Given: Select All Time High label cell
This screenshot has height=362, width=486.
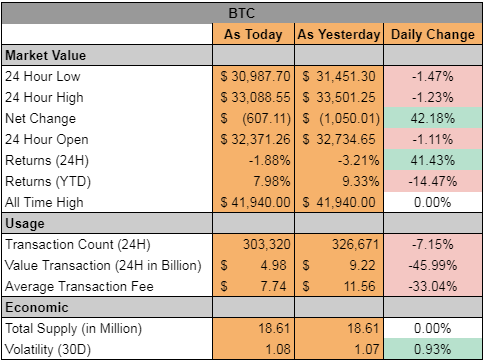Looking at the screenshot, I should [107, 202].
